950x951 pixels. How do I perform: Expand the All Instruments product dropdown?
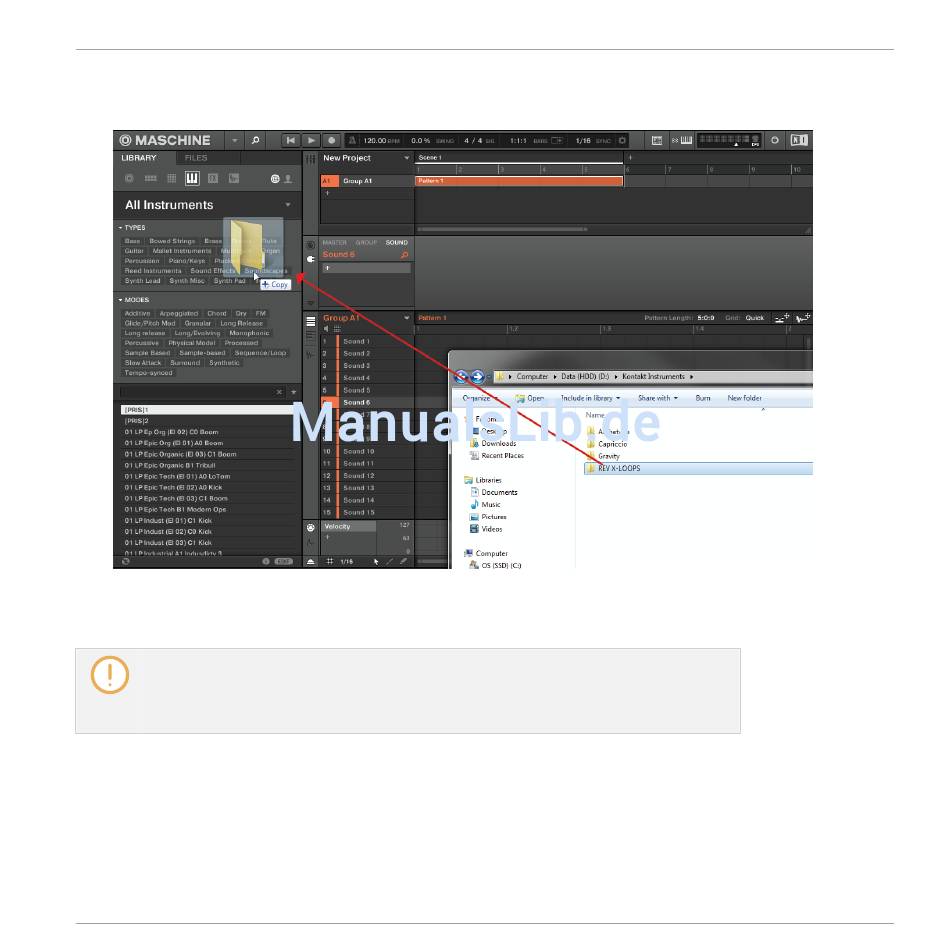(x=288, y=205)
